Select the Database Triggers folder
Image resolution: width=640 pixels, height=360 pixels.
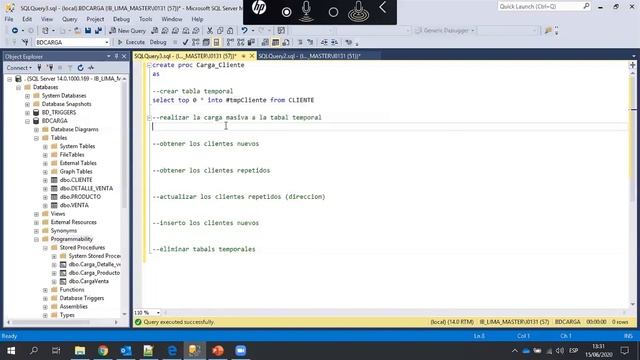(82, 298)
